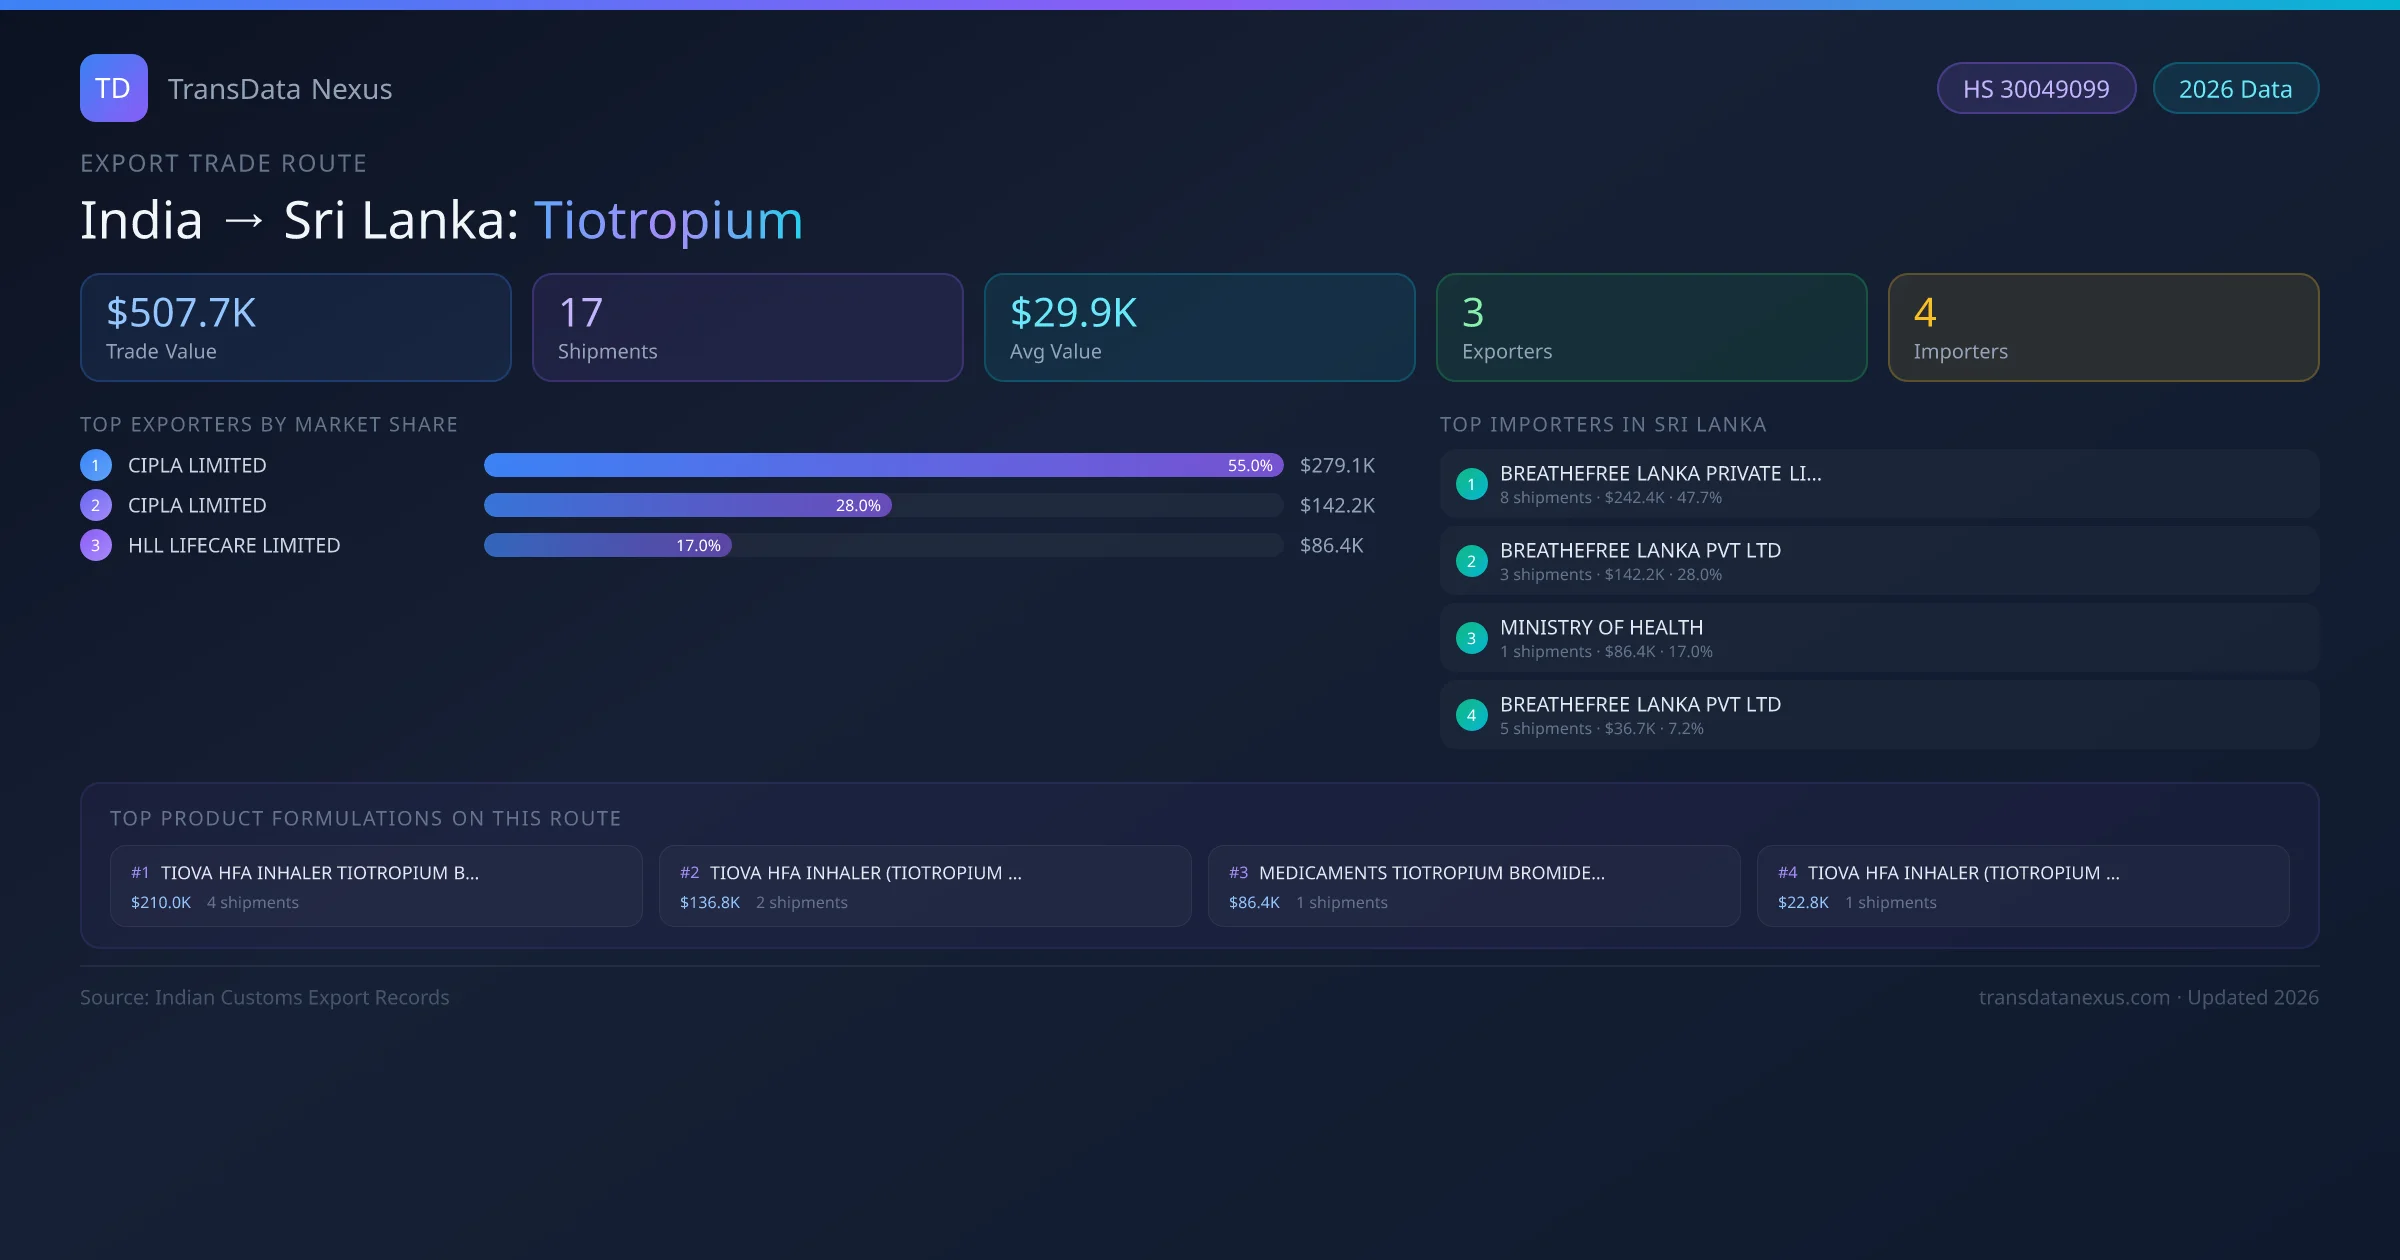The image size is (2400, 1260).
Task: Click green rank 4 importer badge
Action: pos(1471,715)
